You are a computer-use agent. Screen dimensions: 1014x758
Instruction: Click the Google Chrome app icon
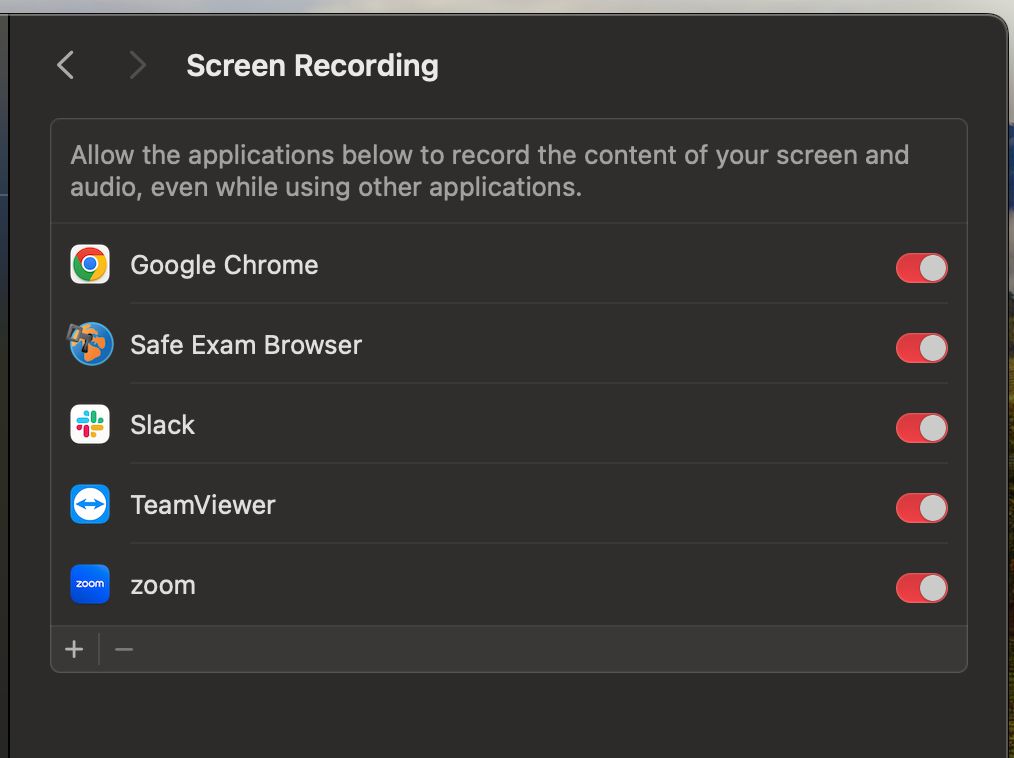(90, 265)
